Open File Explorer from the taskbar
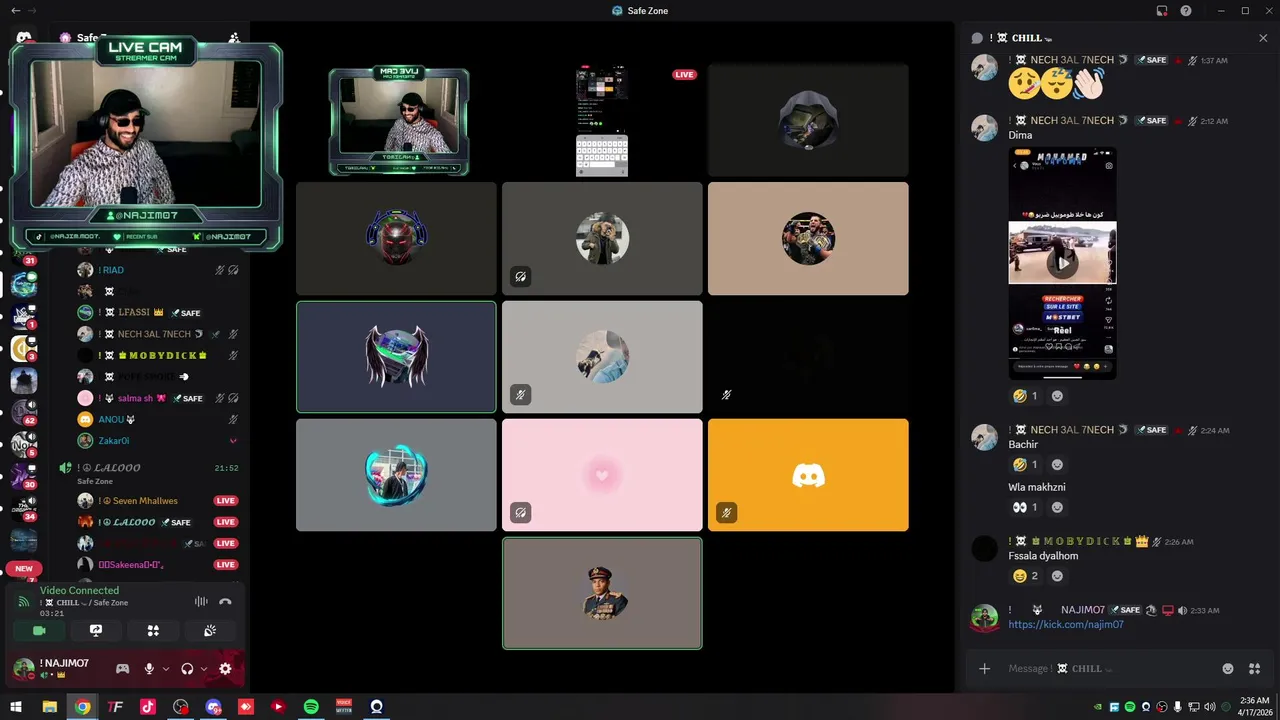The width and height of the screenshot is (1280, 720). click(49, 707)
